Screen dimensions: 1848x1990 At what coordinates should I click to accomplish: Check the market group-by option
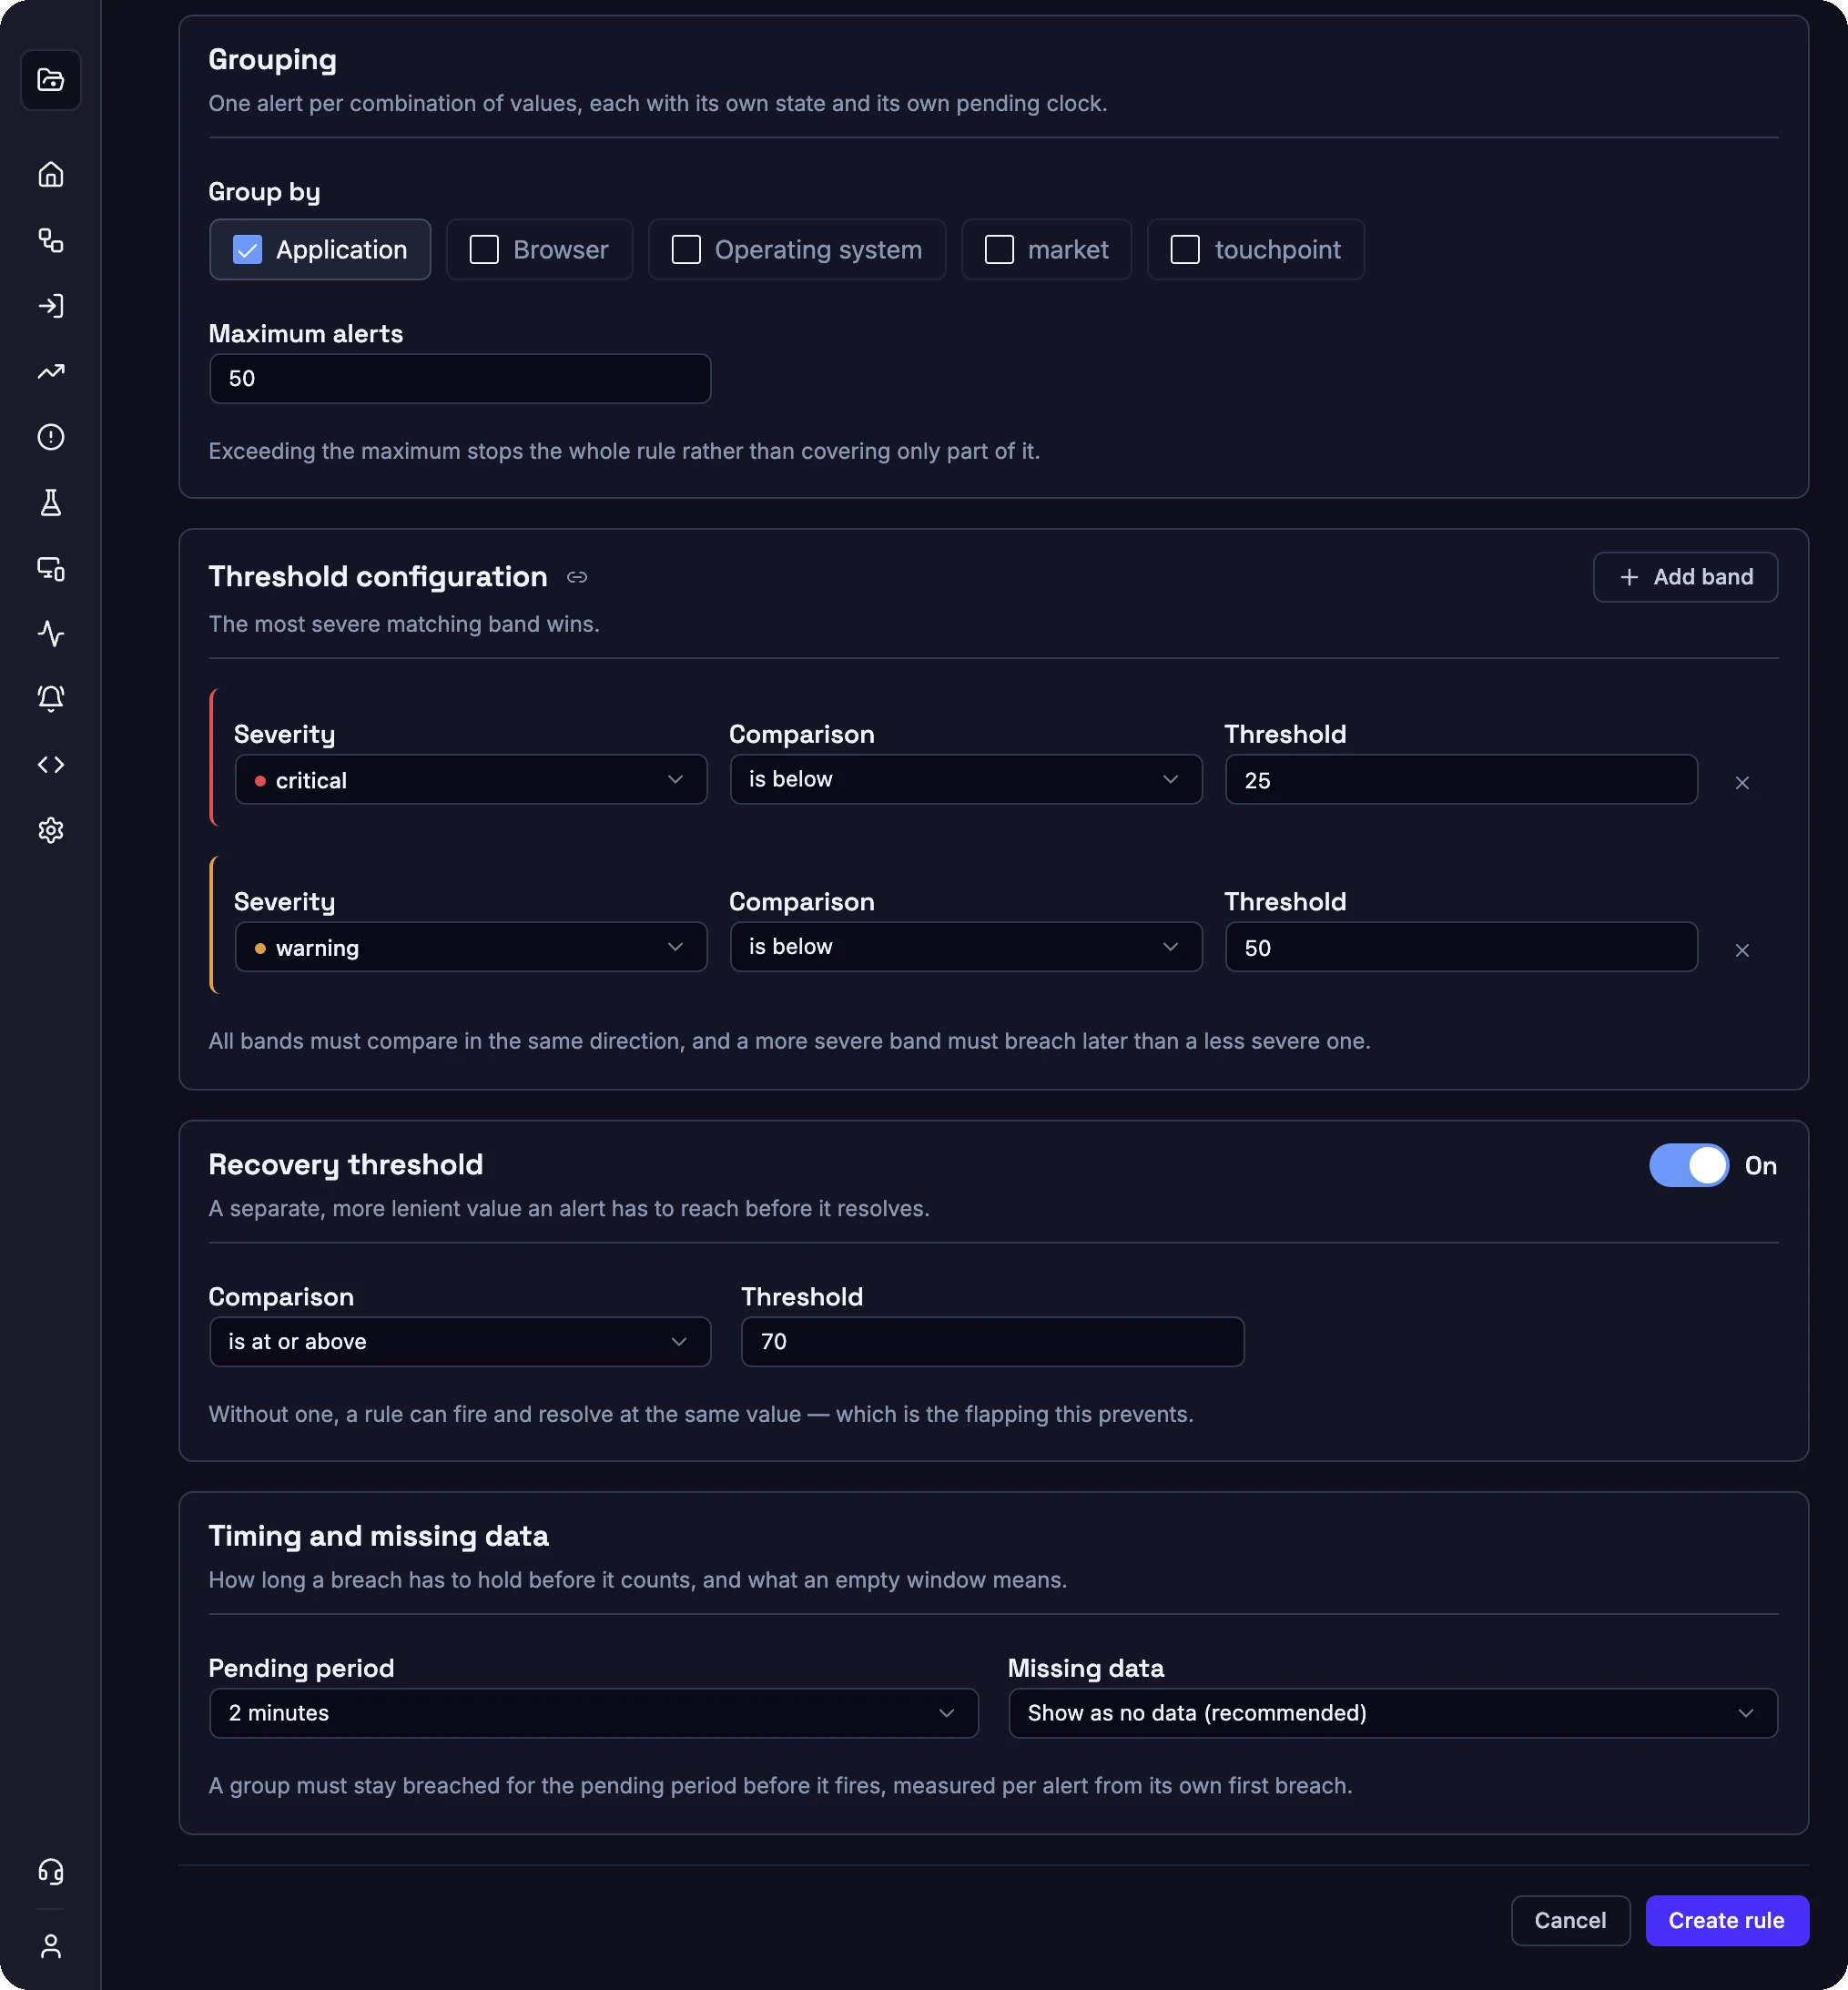1046,249
